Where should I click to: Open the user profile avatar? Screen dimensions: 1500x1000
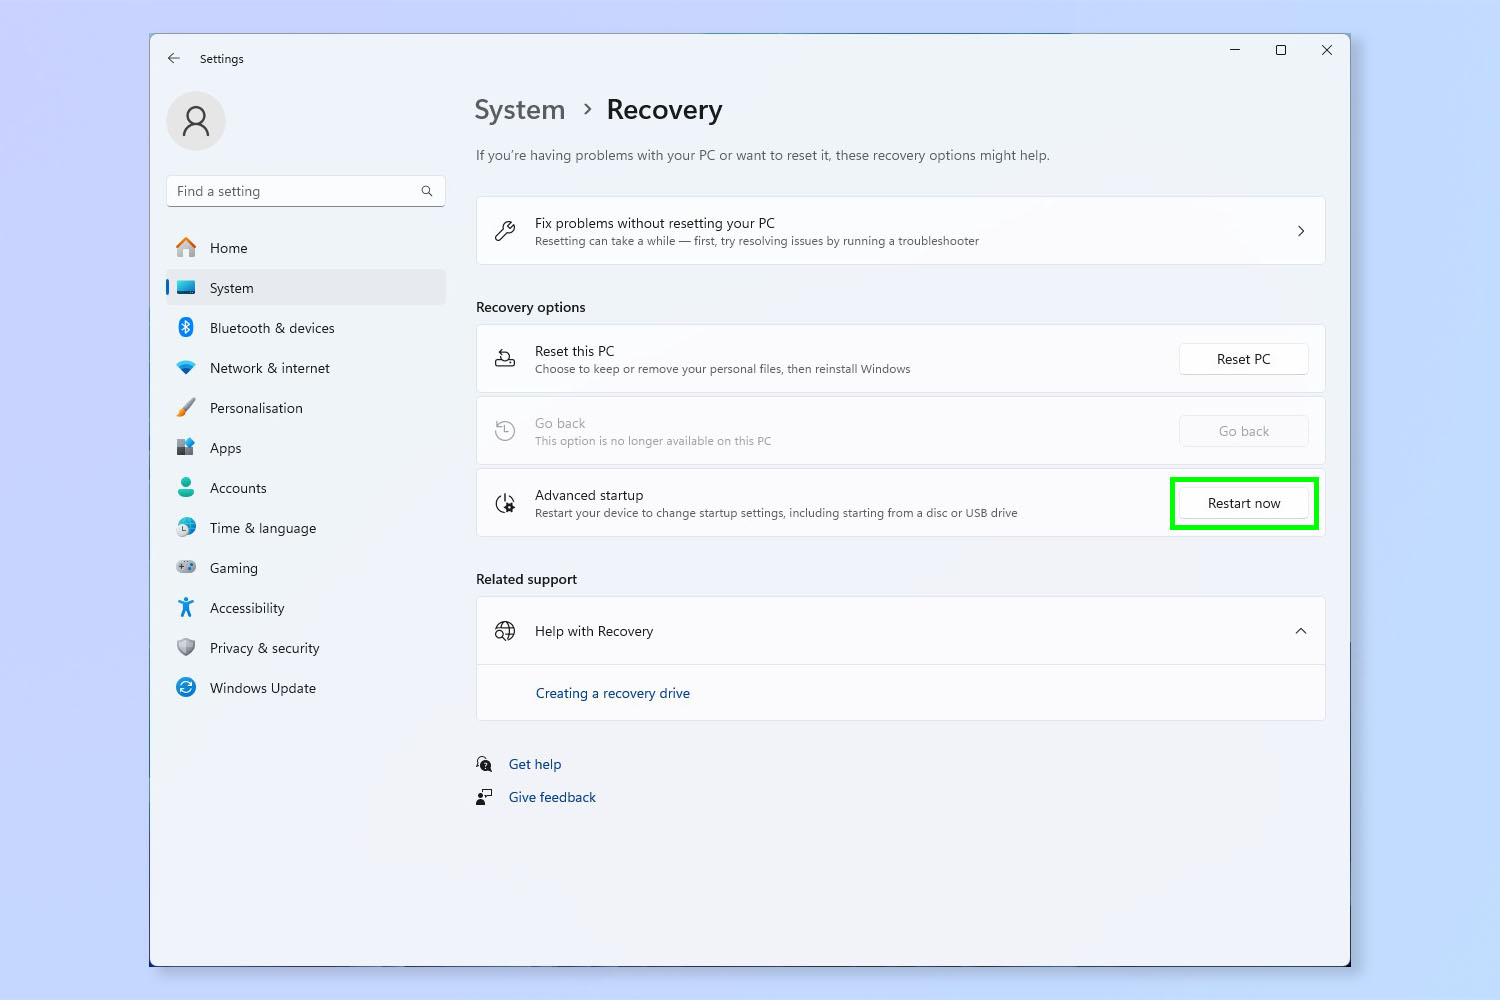(x=196, y=121)
